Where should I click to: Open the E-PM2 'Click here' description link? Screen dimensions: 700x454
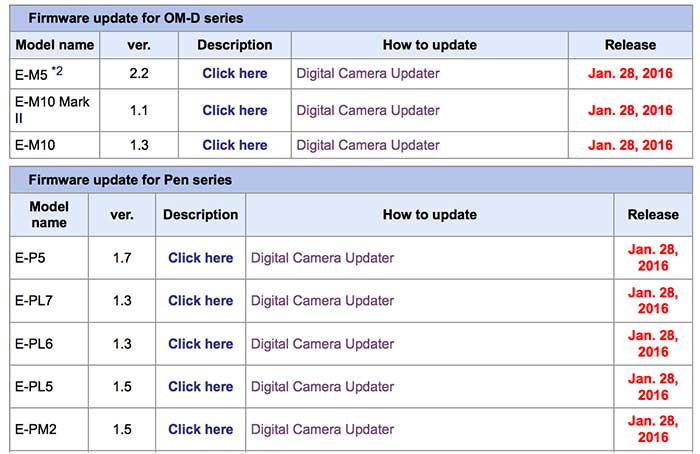200,430
